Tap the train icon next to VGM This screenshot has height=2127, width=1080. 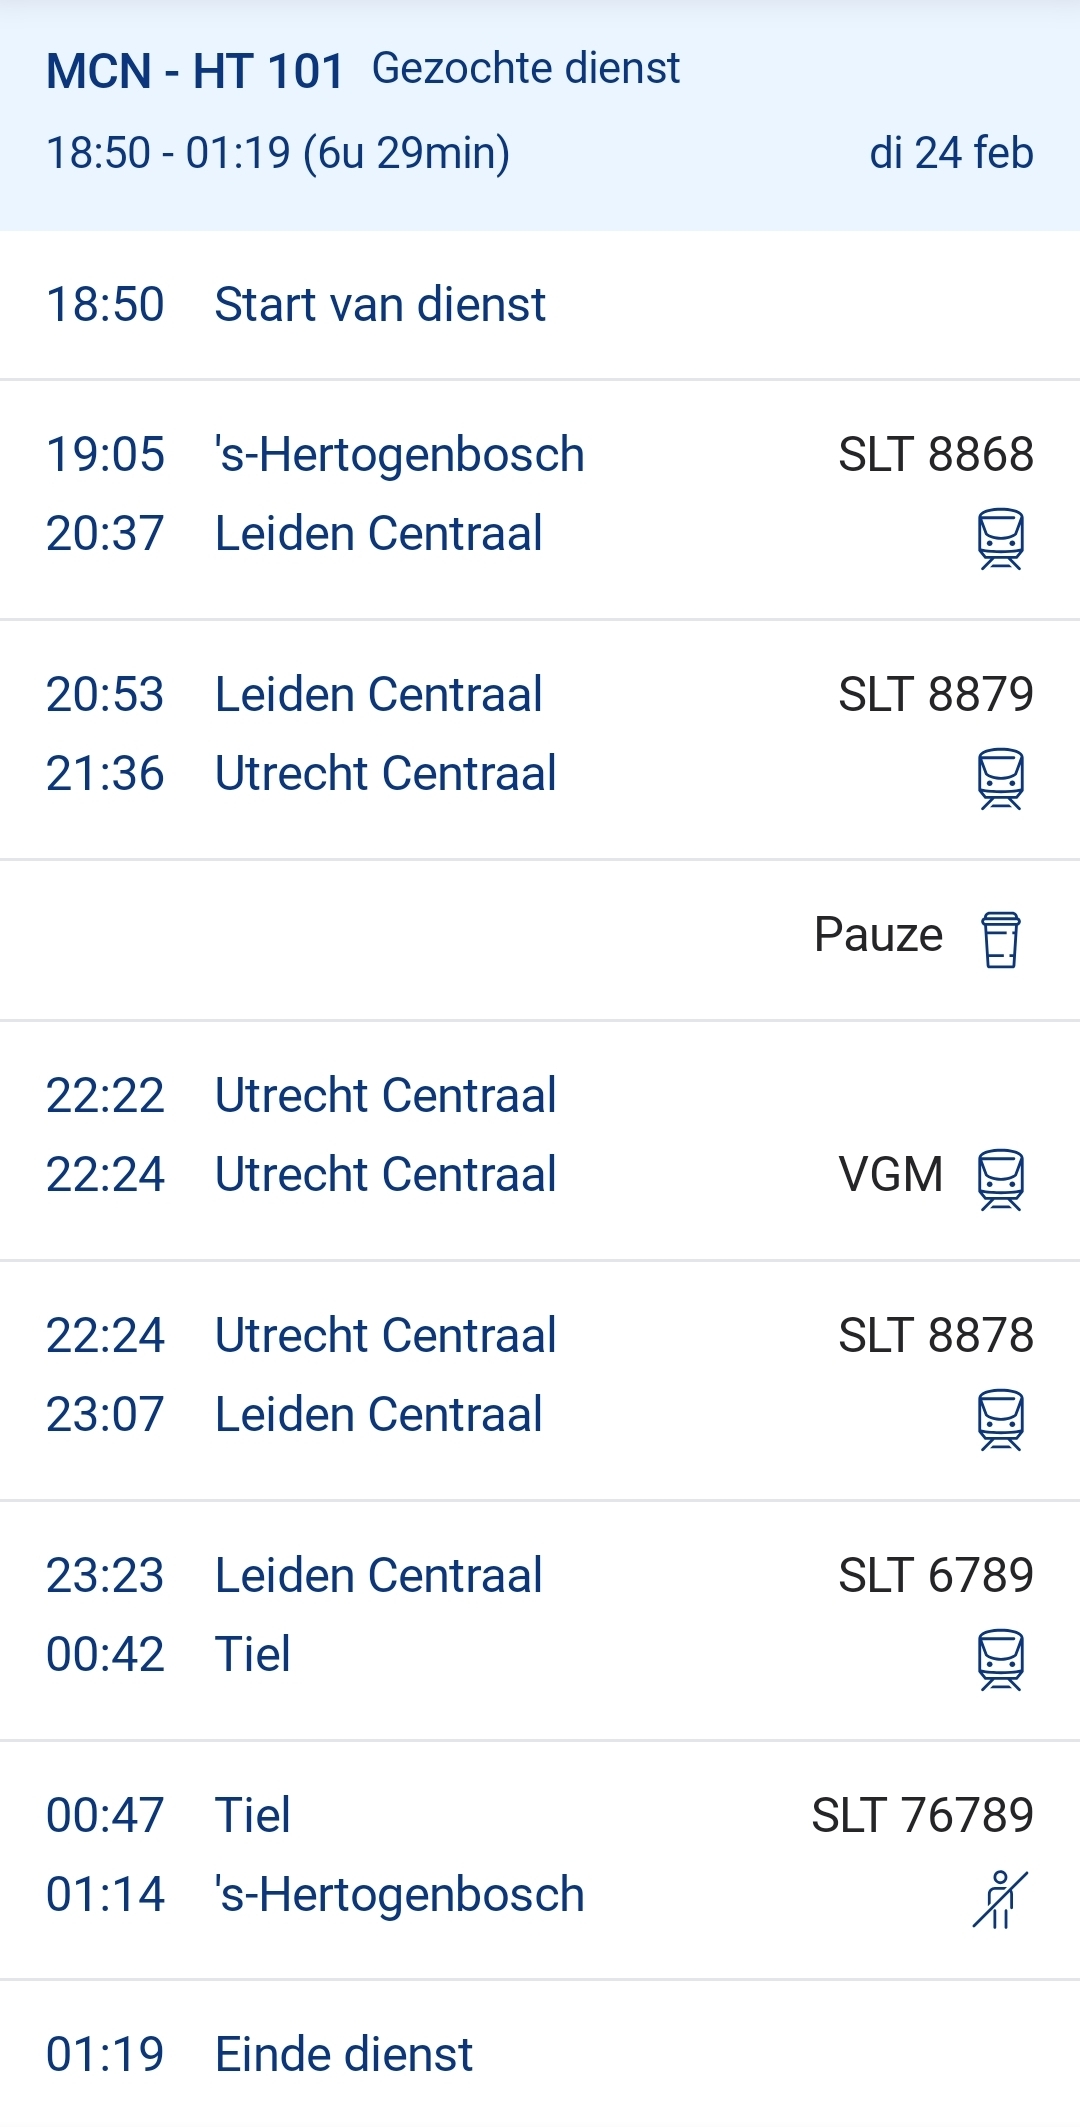(x=1000, y=1179)
